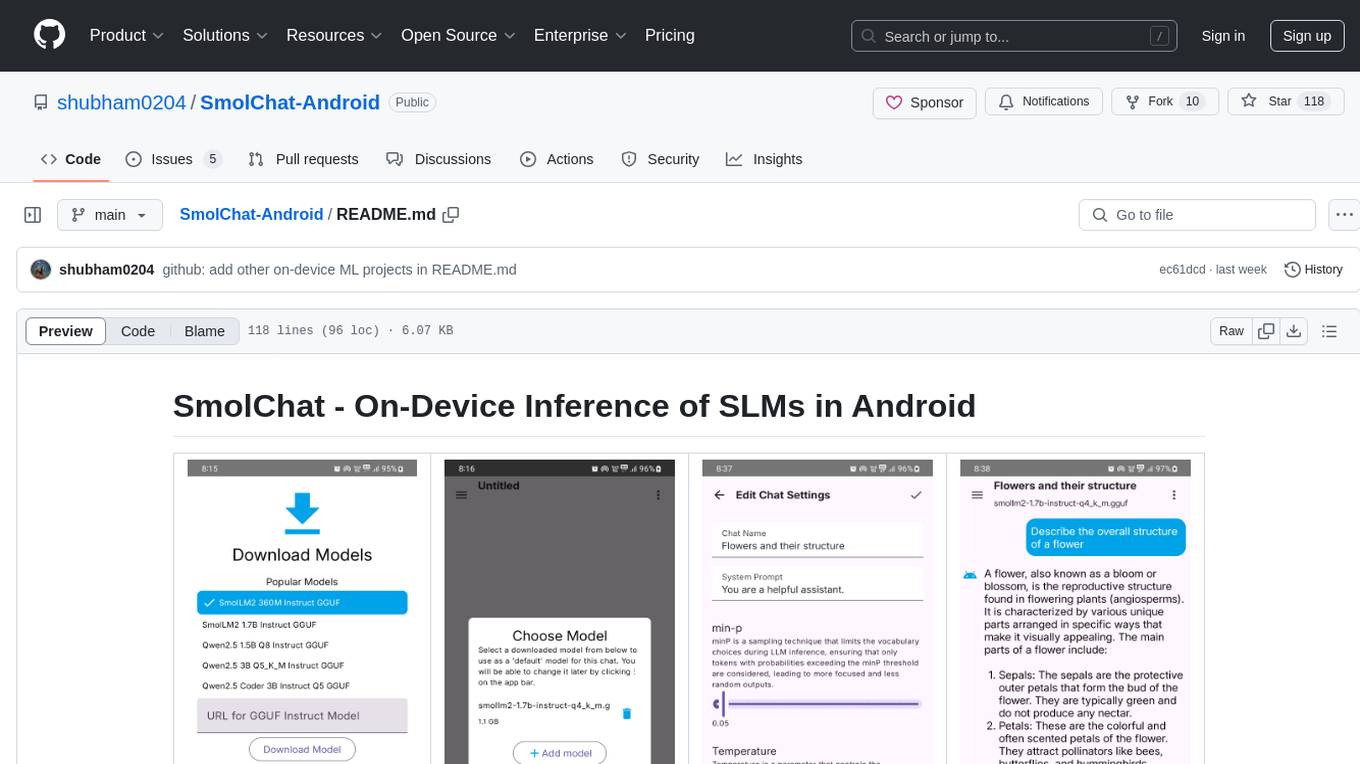The width and height of the screenshot is (1360, 764).
Task: Click the Issues count badge 5
Action: click(x=212, y=159)
